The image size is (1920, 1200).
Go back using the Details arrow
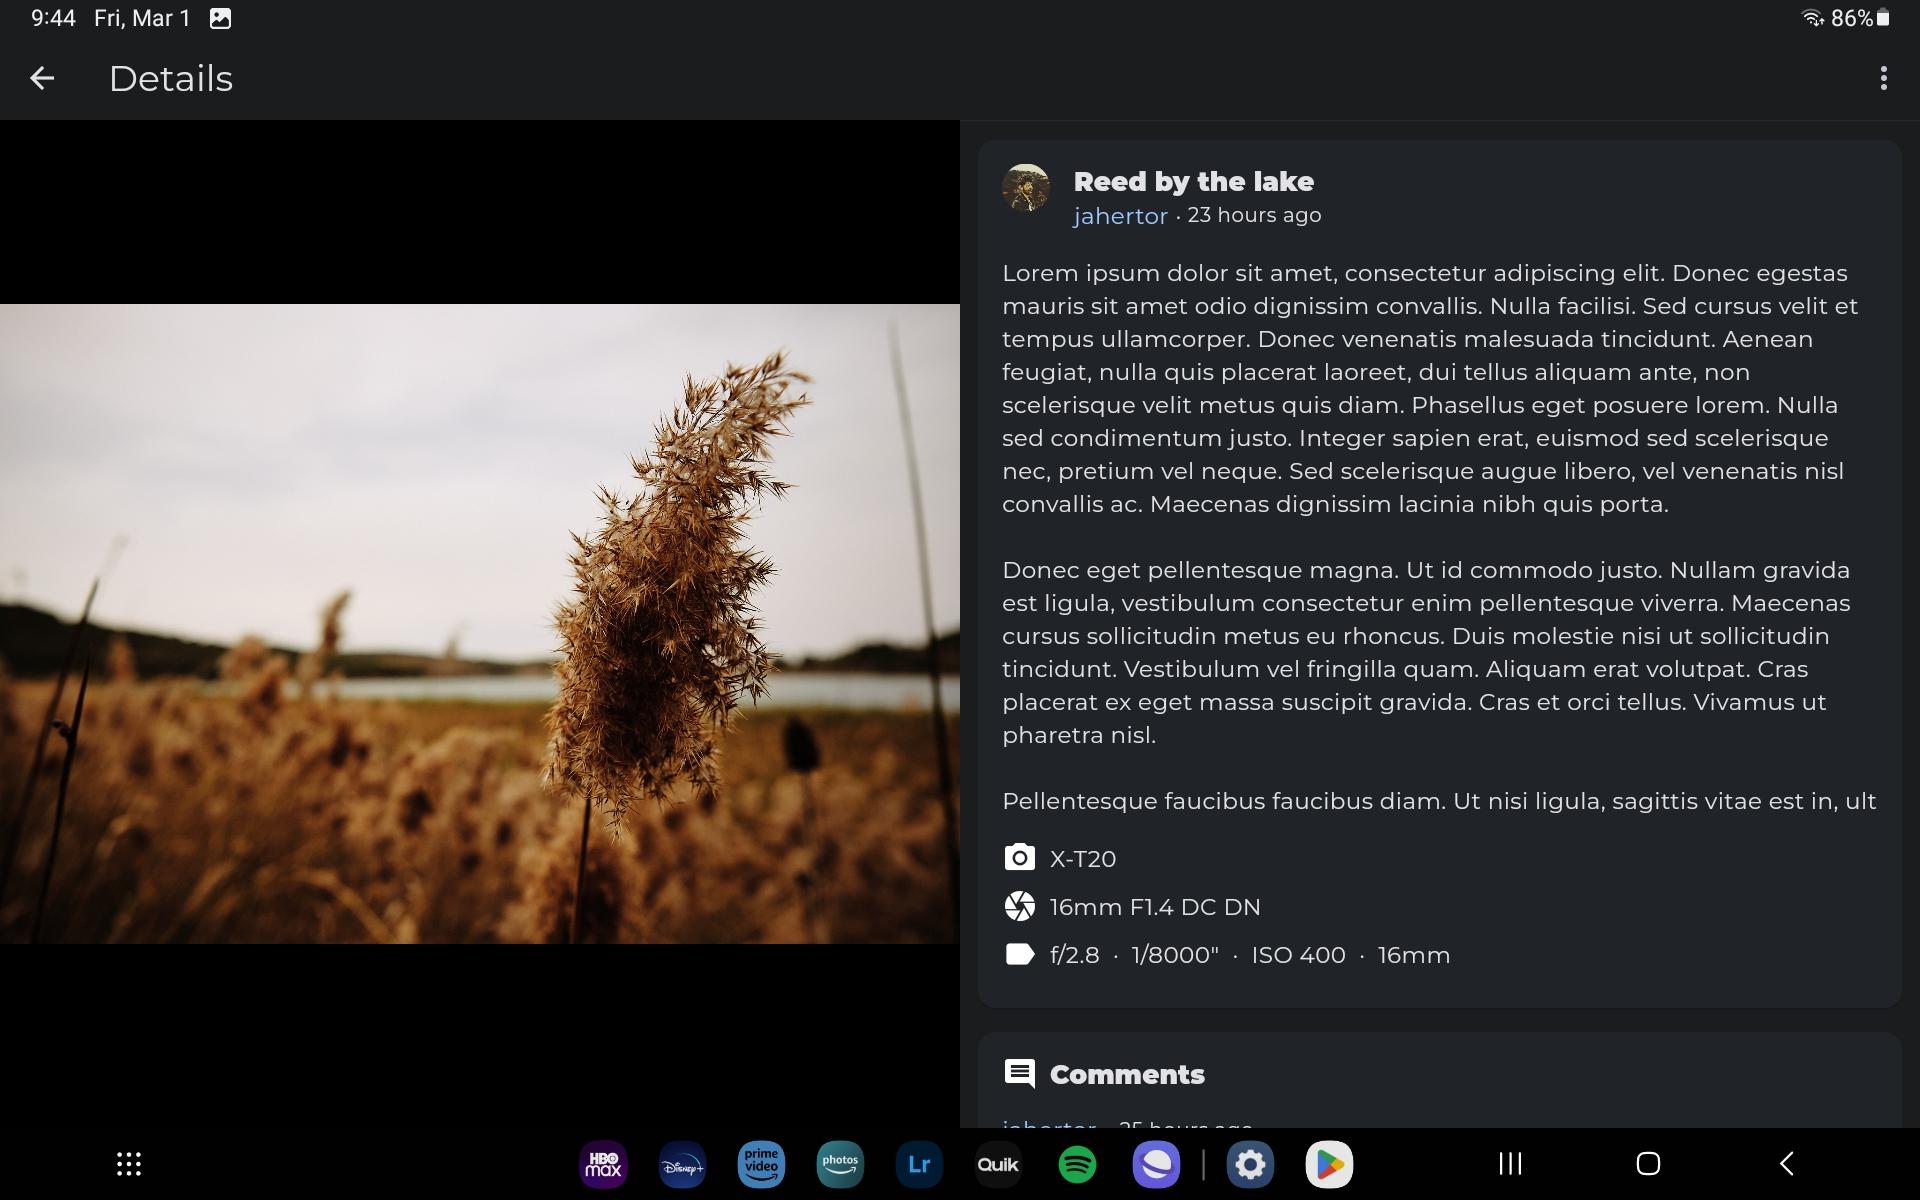42,78
